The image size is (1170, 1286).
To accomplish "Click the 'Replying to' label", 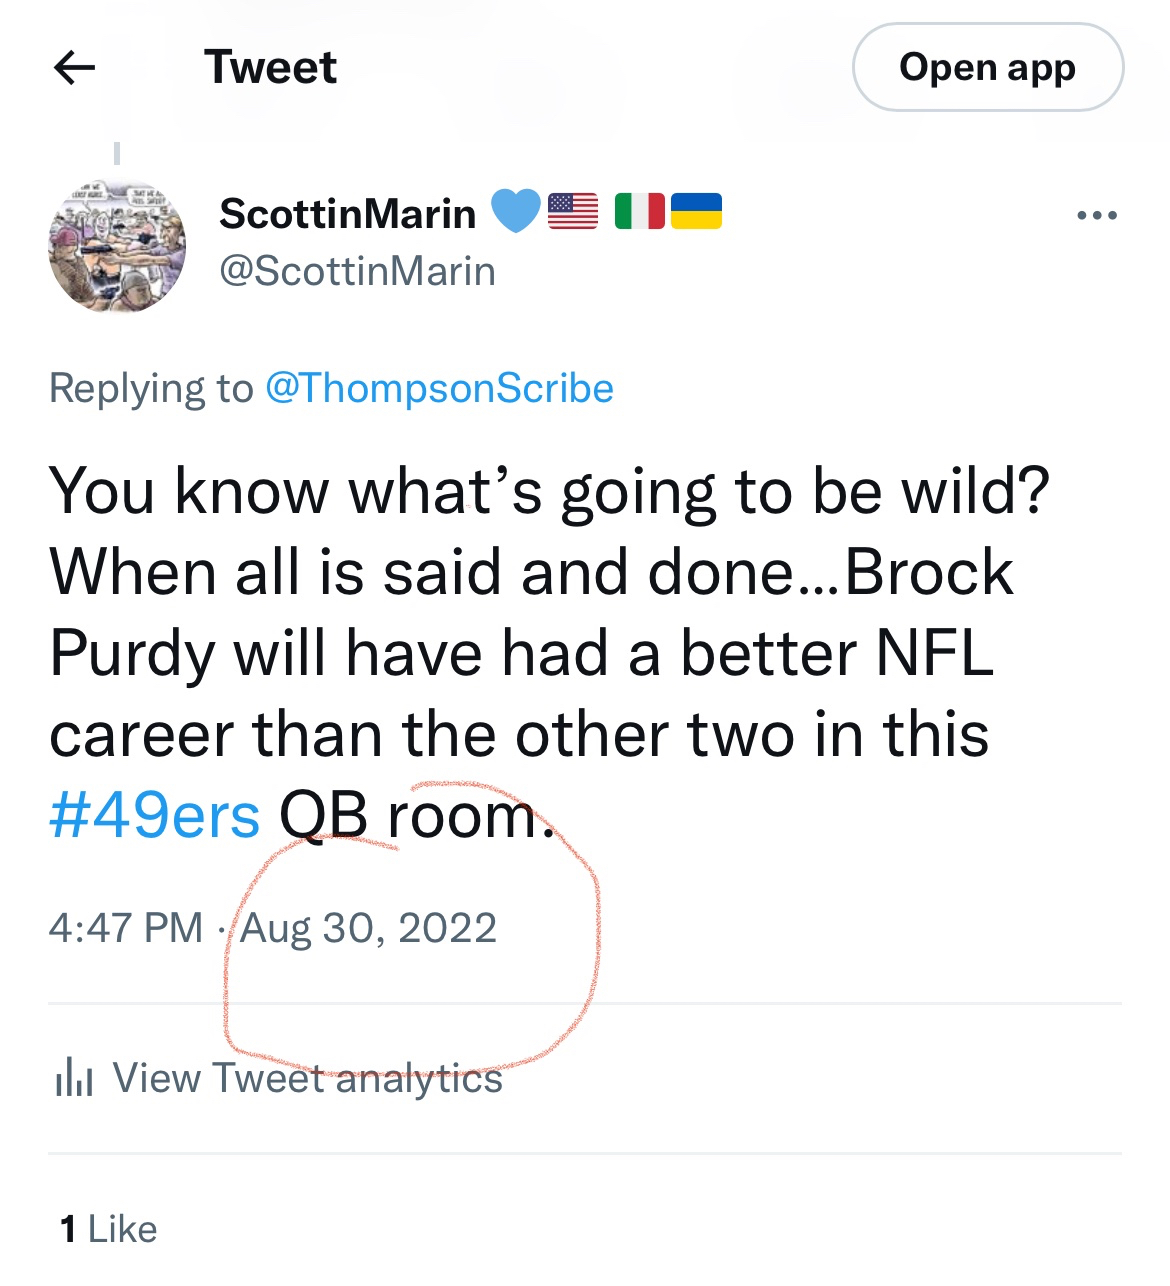I will [x=151, y=388].
